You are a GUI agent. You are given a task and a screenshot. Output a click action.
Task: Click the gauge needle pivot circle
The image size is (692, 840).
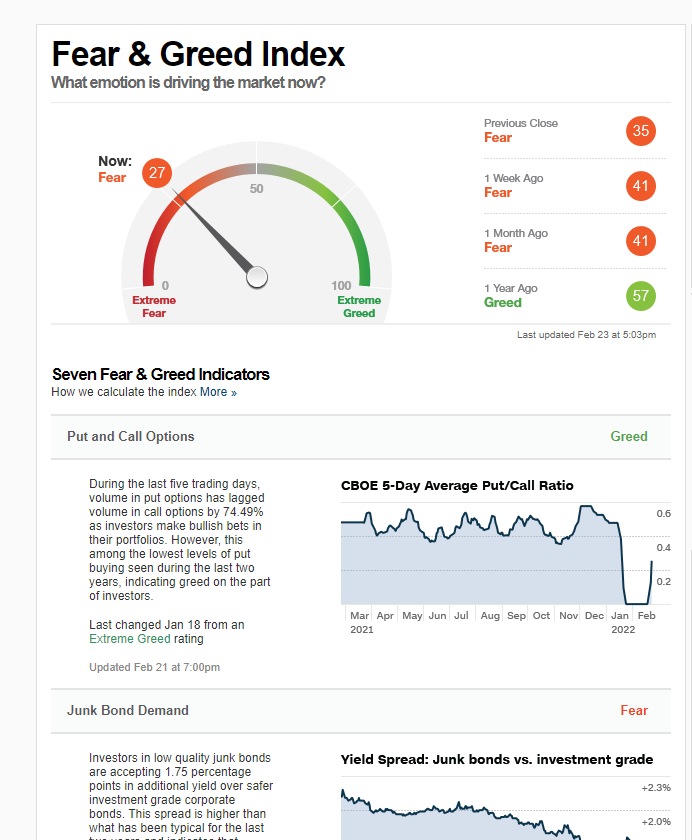point(257,277)
